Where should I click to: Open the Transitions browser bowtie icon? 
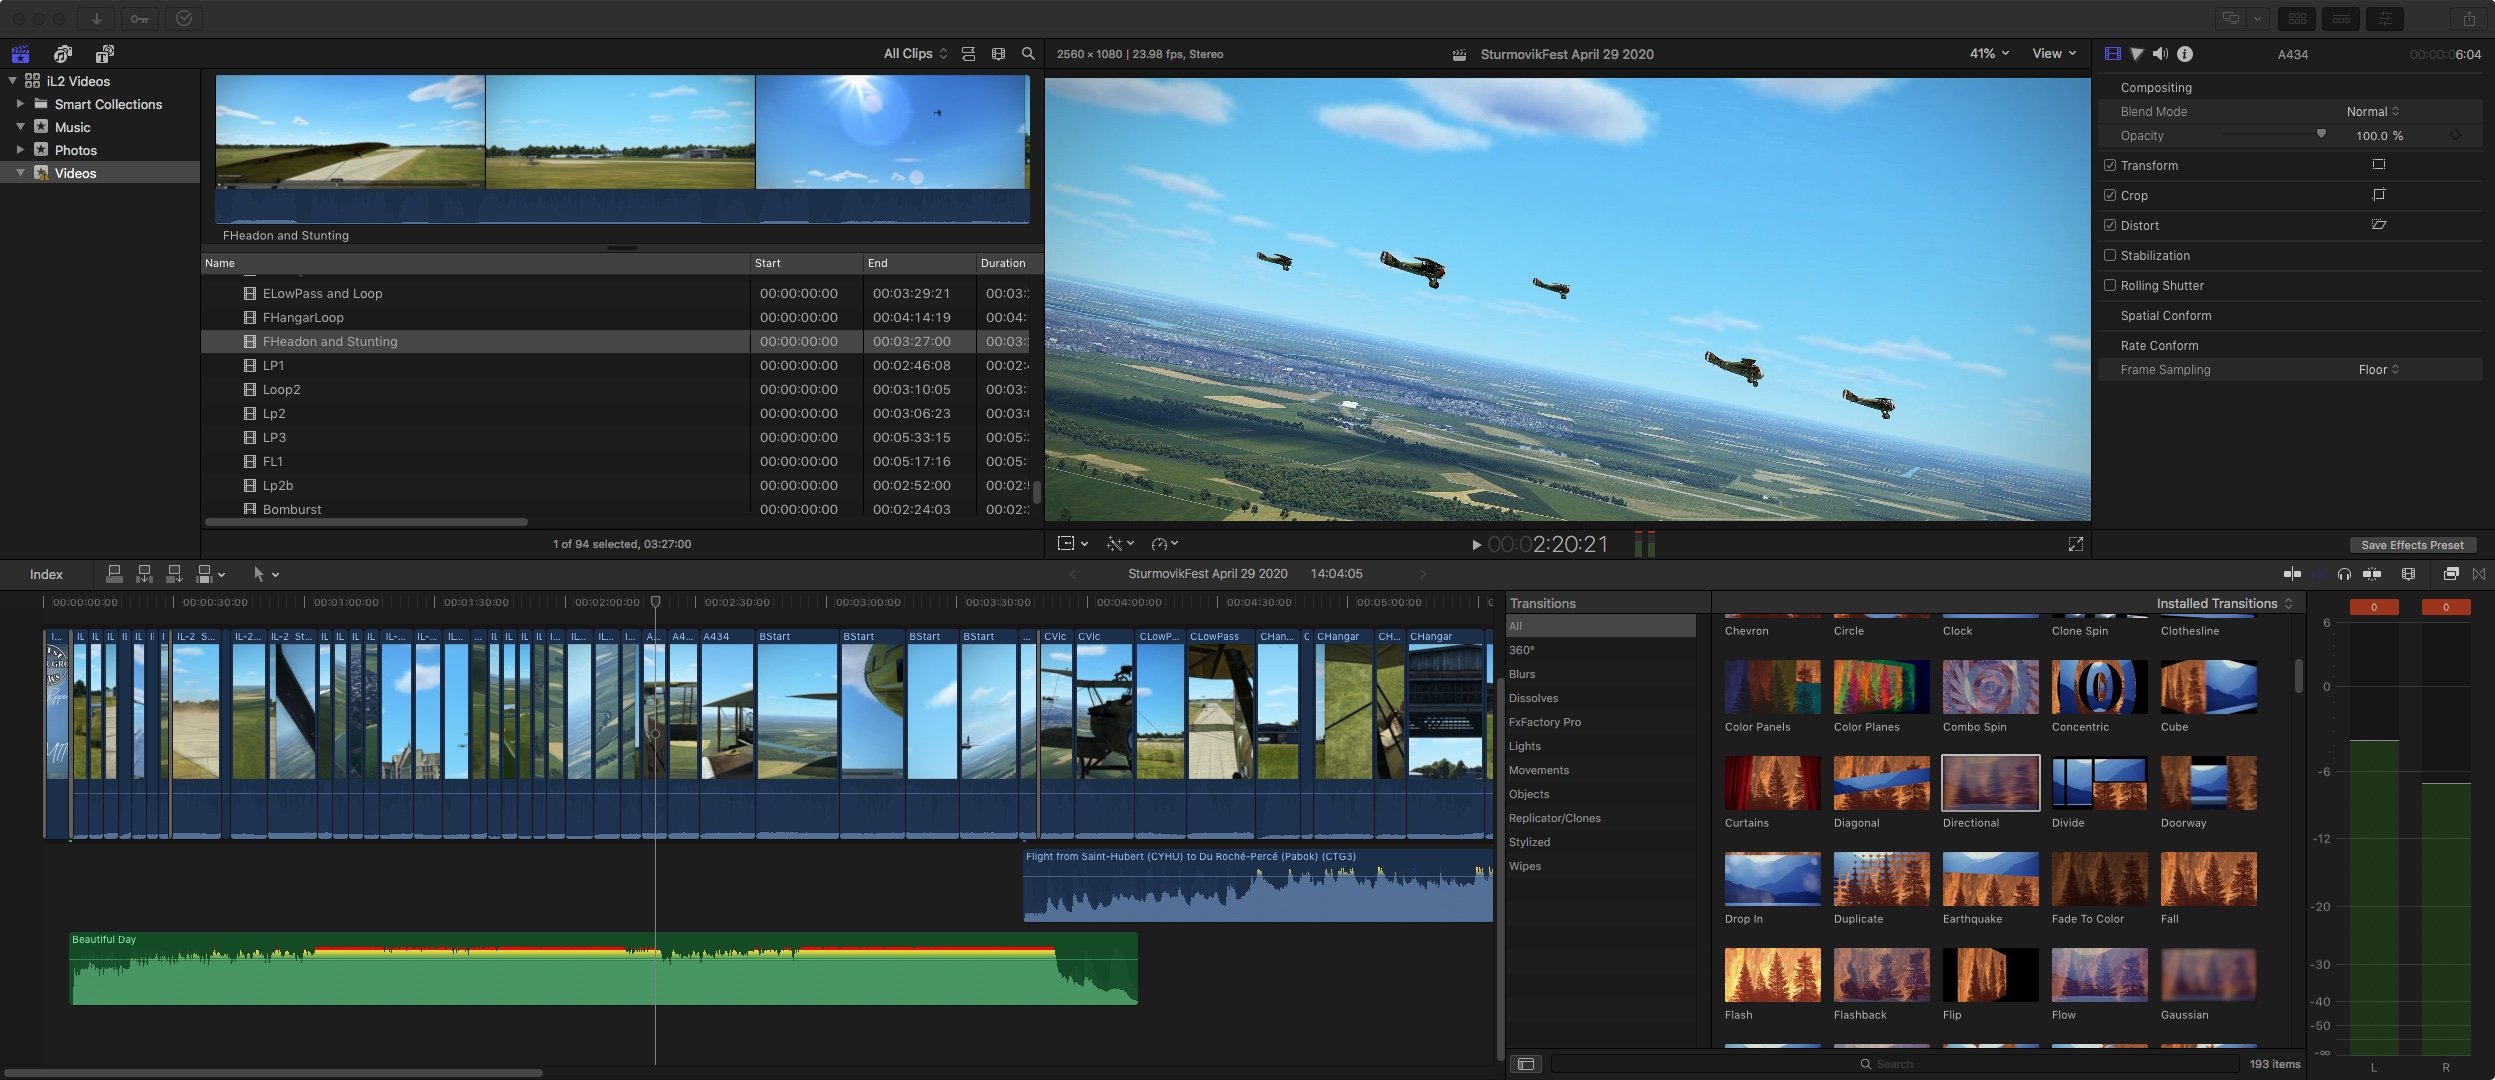pos(2479,574)
